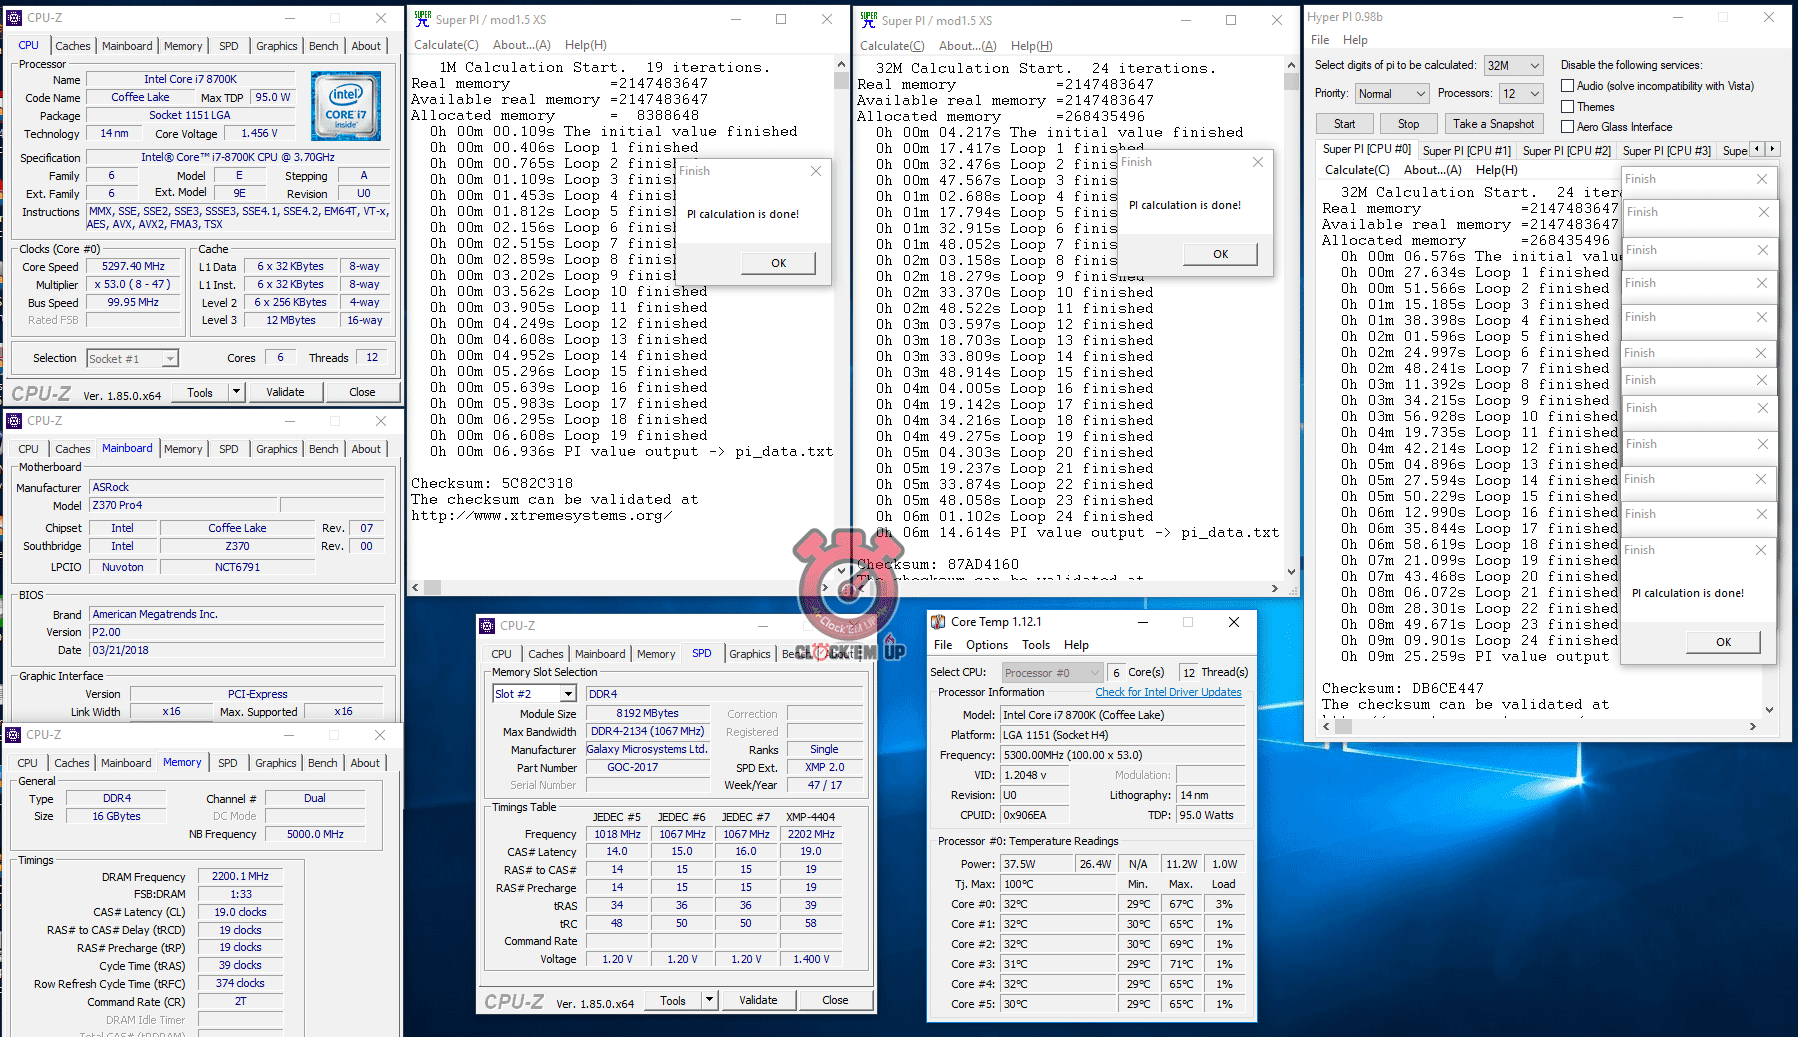The height and width of the screenshot is (1037, 1798).
Task: Open the Slot #2 memory slot dropdown
Action: click(x=535, y=694)
